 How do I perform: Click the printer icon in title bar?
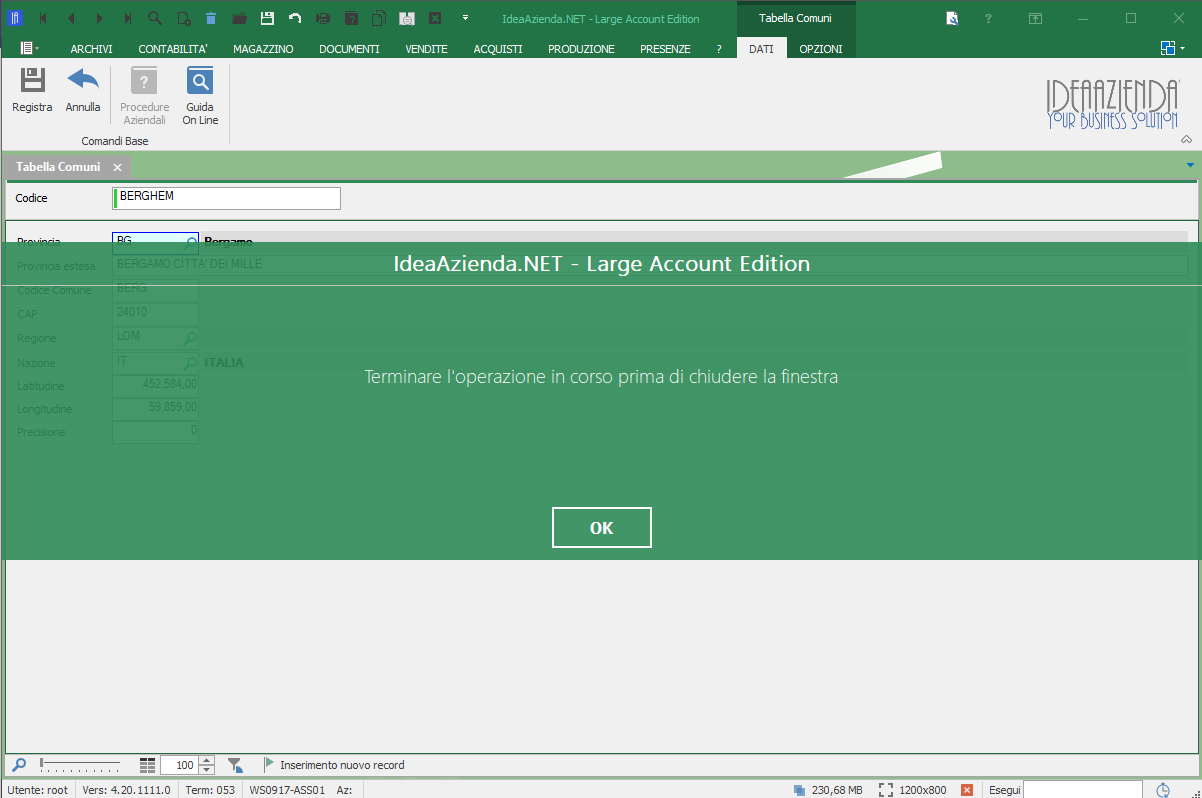323,18
